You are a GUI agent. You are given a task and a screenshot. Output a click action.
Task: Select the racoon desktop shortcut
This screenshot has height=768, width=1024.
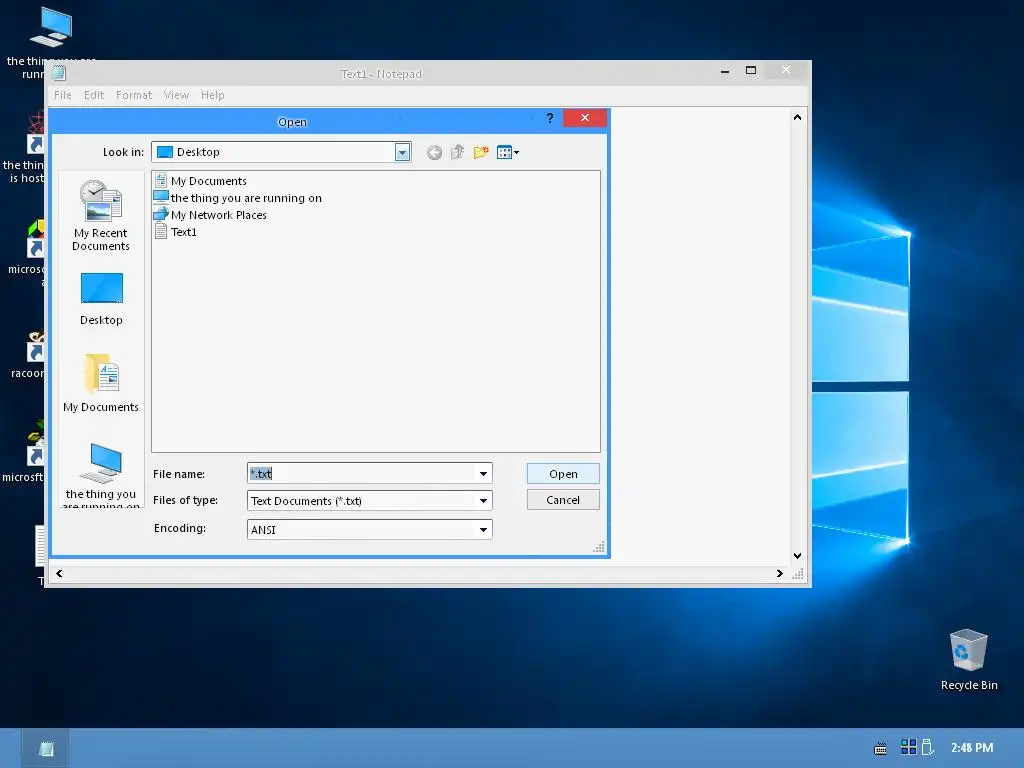[x=27, y=356]
